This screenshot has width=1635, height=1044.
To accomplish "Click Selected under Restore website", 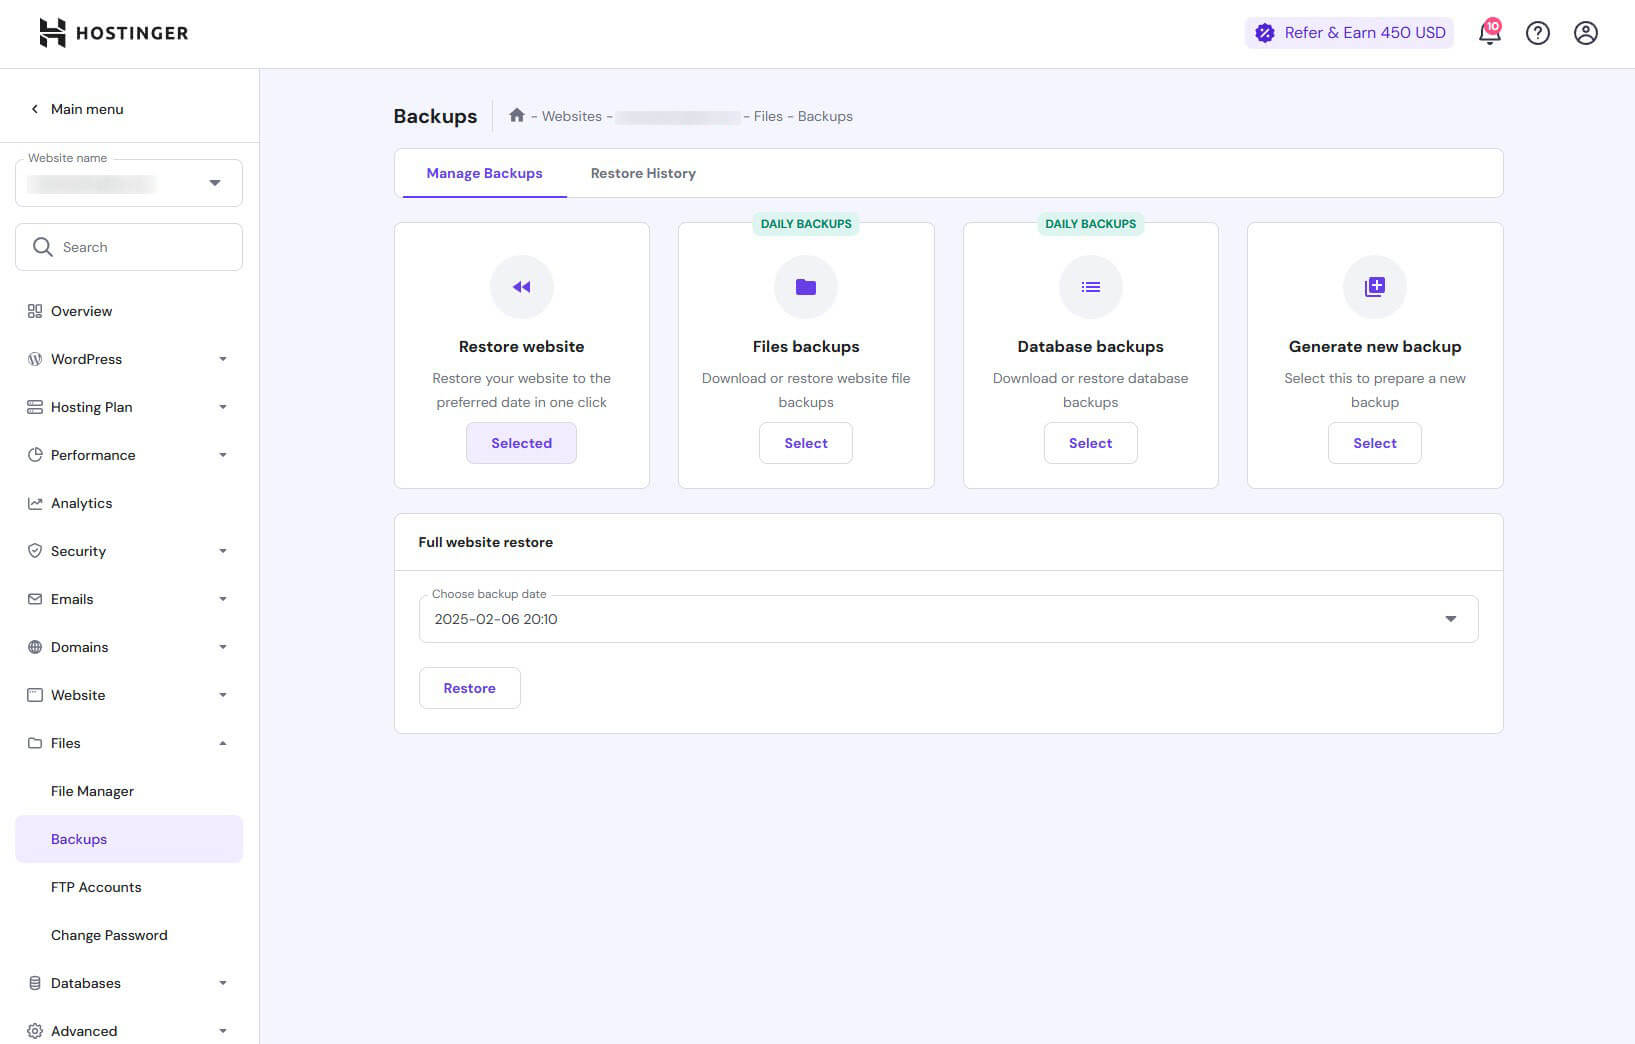I will coord(521,443).
